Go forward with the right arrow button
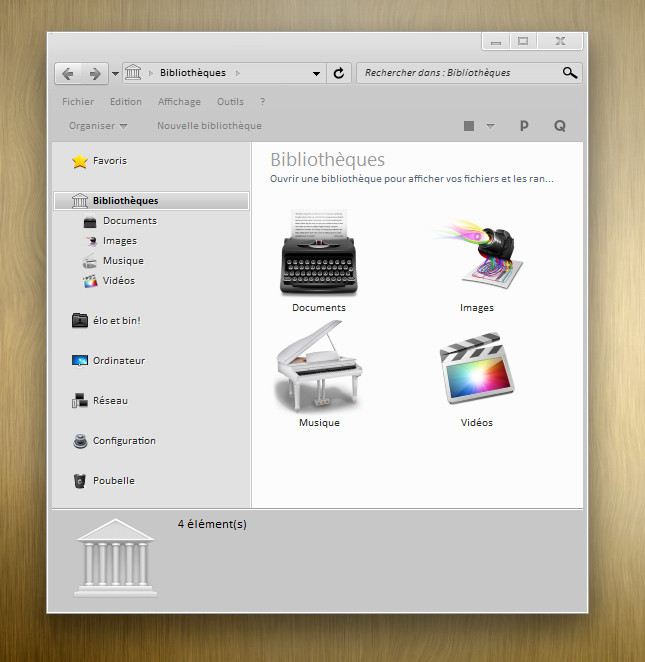This screenshot has width=645, height=662. [95, 74]
